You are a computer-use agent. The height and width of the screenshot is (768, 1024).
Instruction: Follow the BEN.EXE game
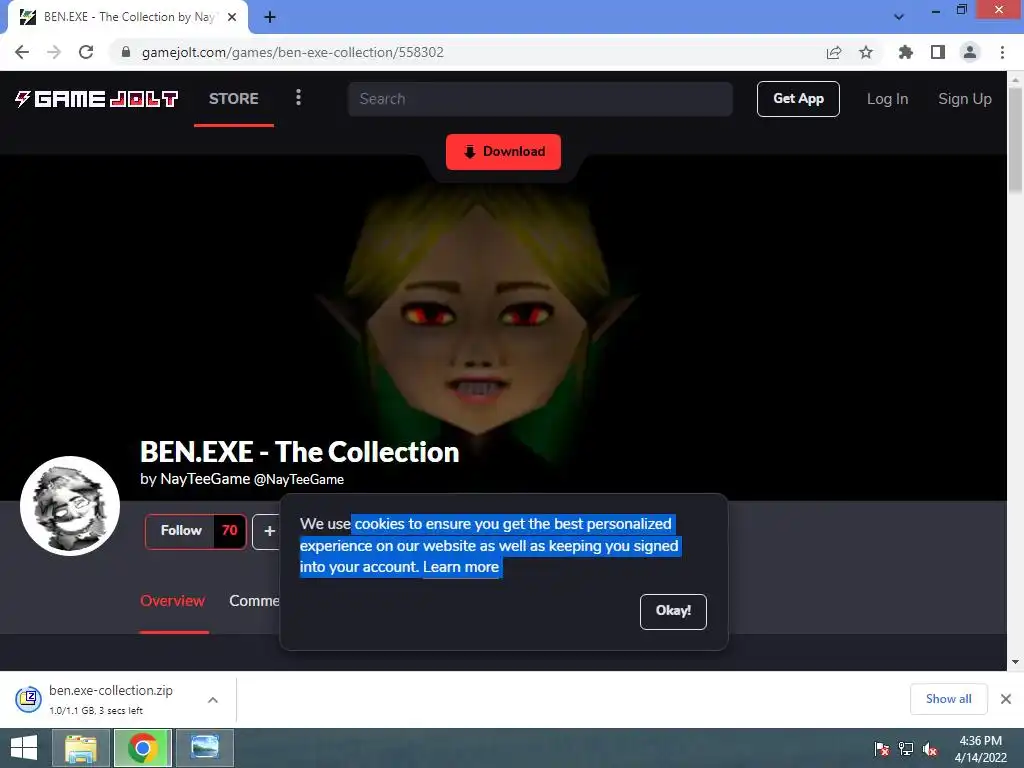180,531
